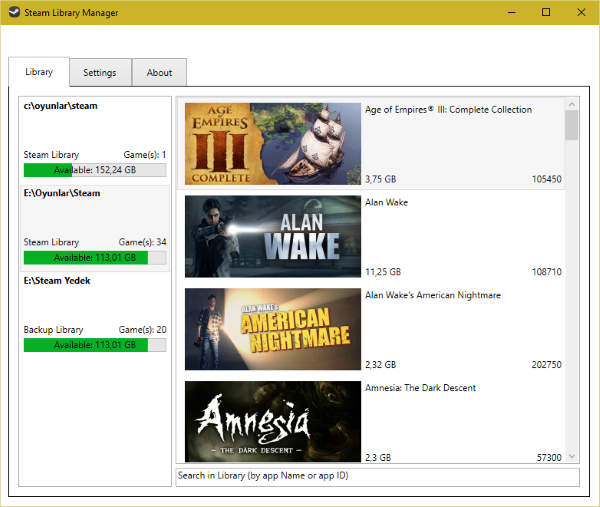Open the Settings tab
600x507 pixels.
coord(100,72)
